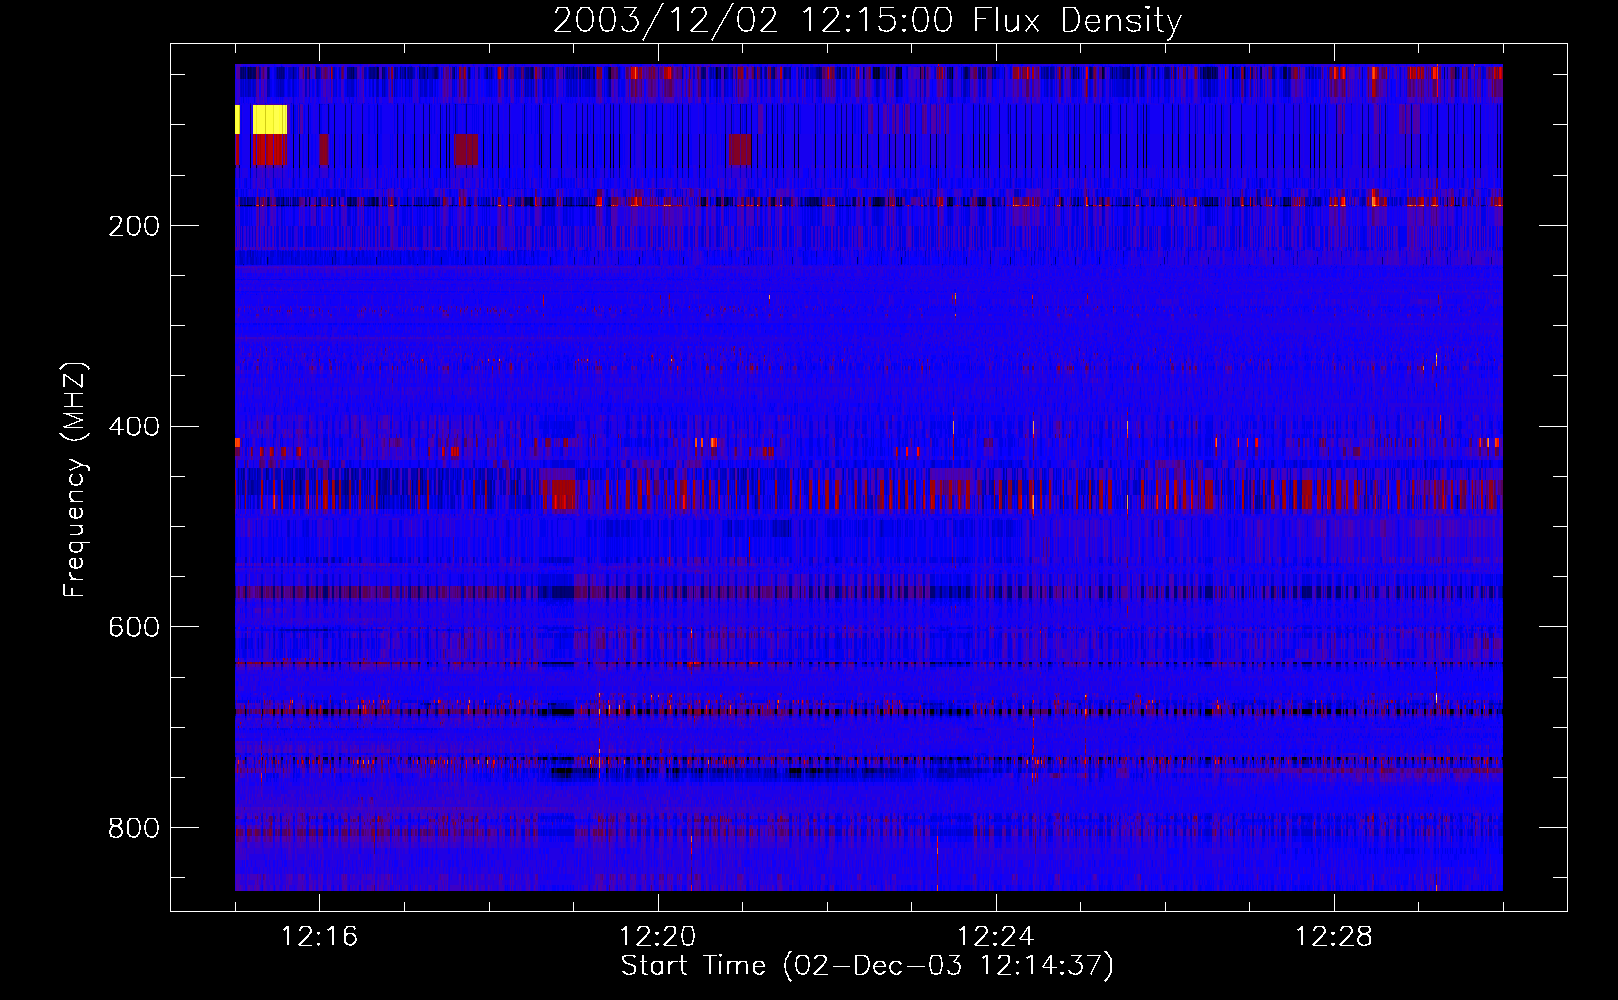Click the 12:28 time tick label

click(1333, 937)
